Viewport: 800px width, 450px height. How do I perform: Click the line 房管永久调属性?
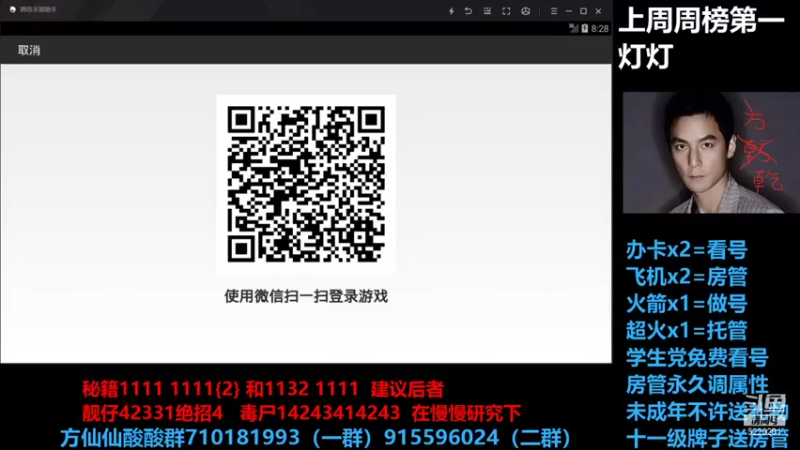[697, 385]
